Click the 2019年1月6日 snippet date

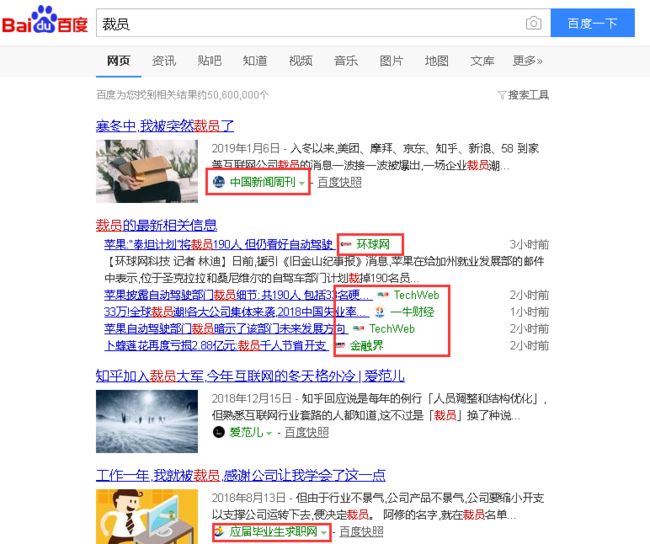click(x=246, y=148)
